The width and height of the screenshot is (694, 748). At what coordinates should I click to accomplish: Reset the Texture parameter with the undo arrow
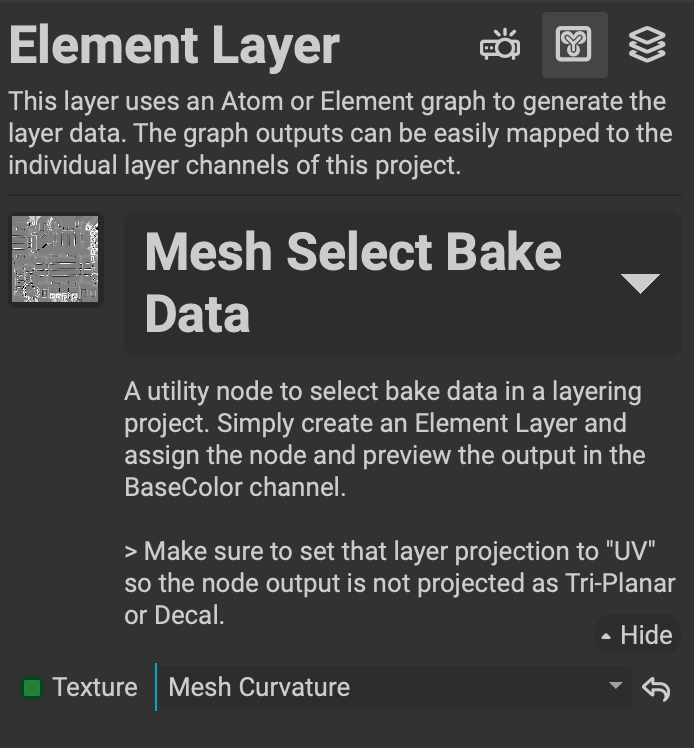pos(656,688)
